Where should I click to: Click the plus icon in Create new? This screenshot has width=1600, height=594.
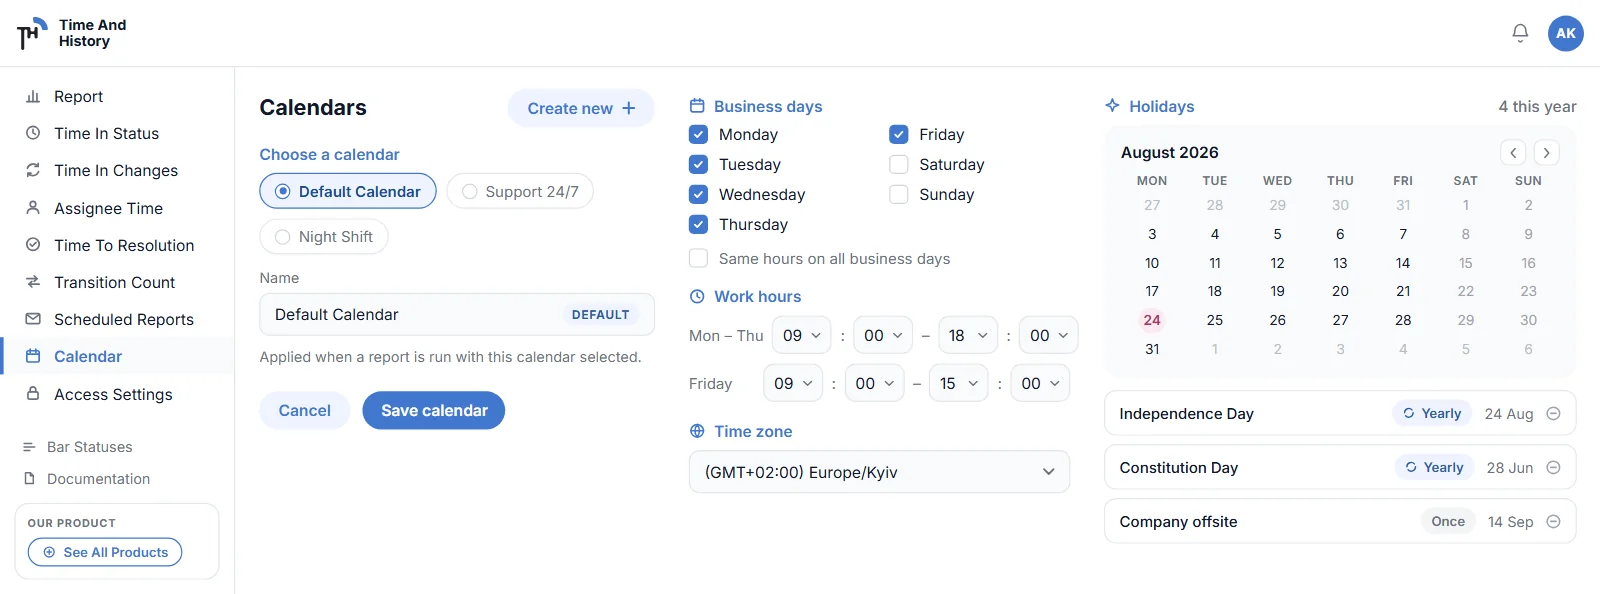pos(629,108)
